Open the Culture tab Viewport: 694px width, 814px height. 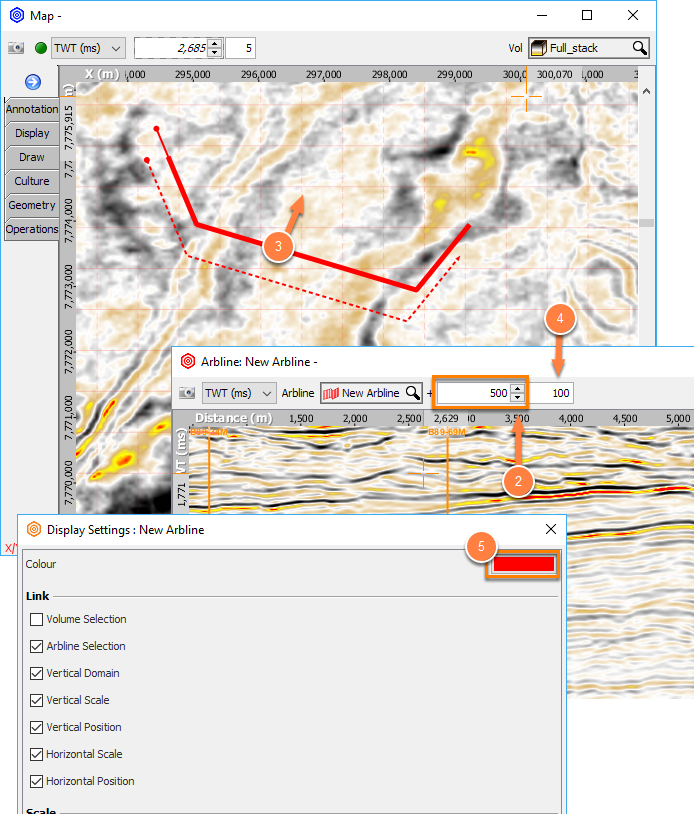(32, 181)
